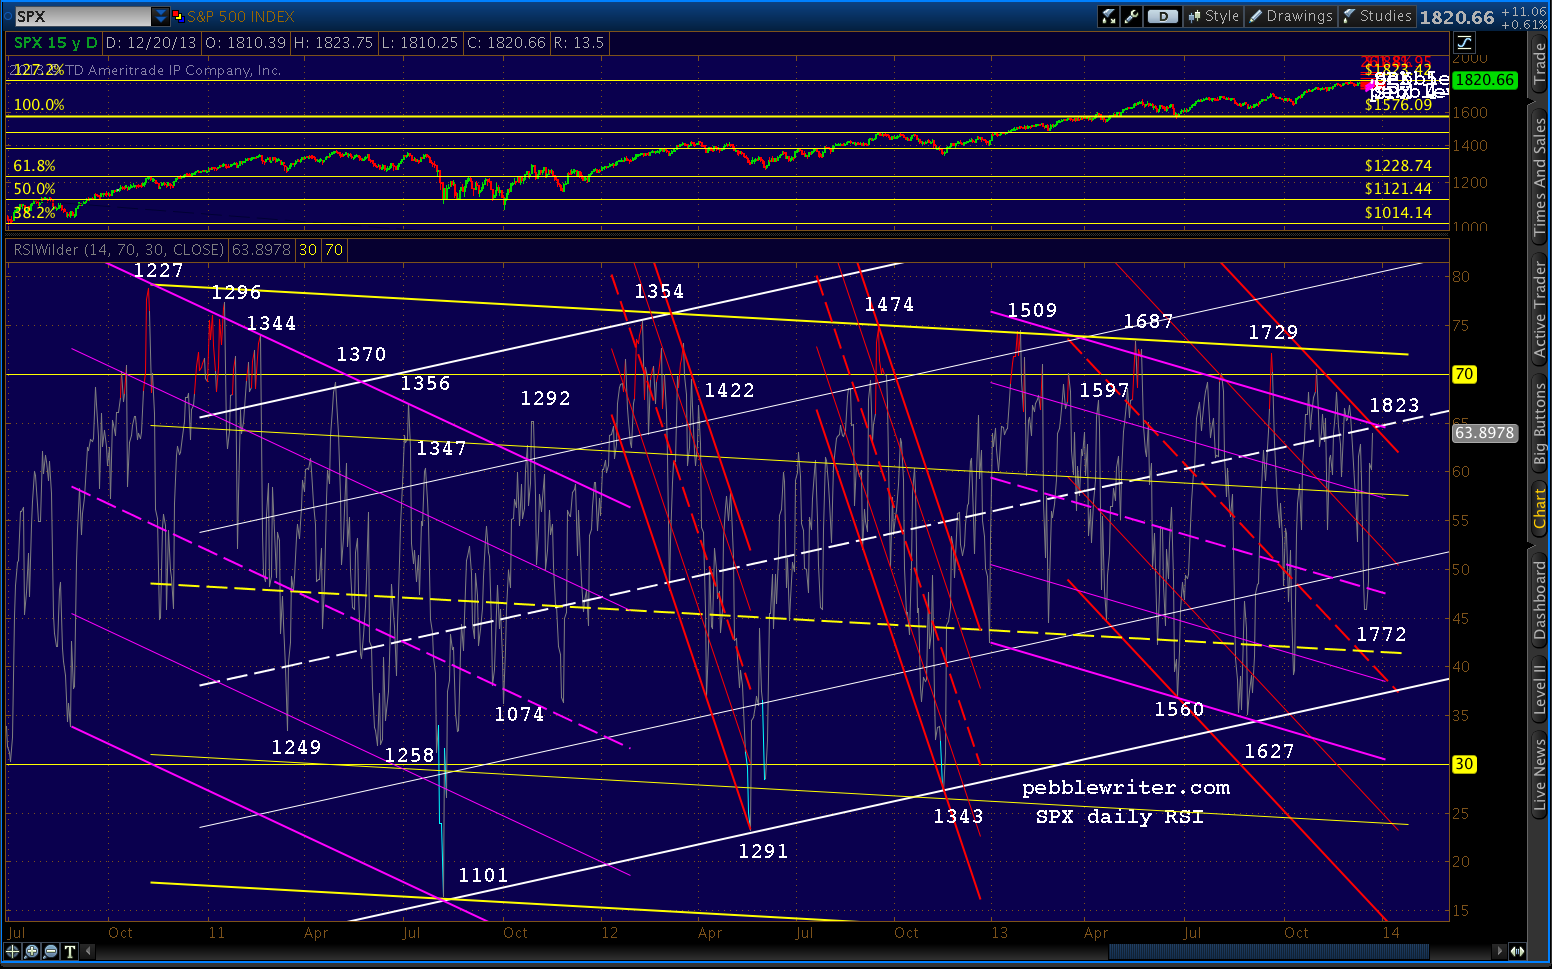
Task: Click the 1074 annotation
Action: click(519, 714)
